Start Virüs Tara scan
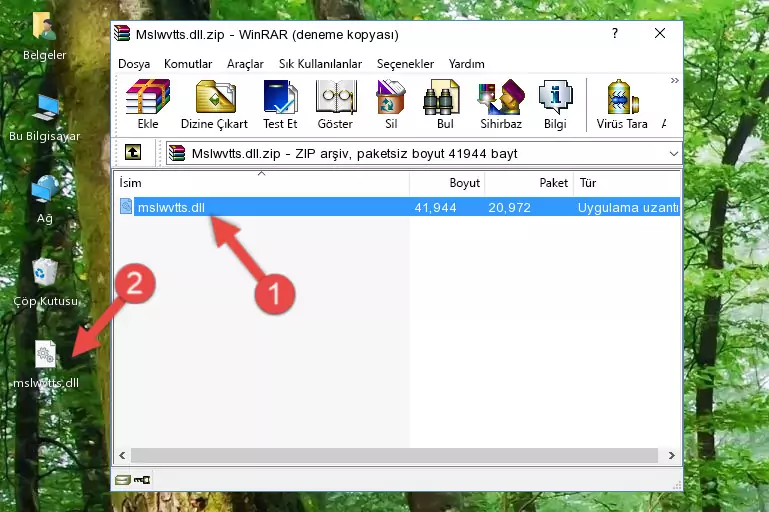 [x=622, y=104]
